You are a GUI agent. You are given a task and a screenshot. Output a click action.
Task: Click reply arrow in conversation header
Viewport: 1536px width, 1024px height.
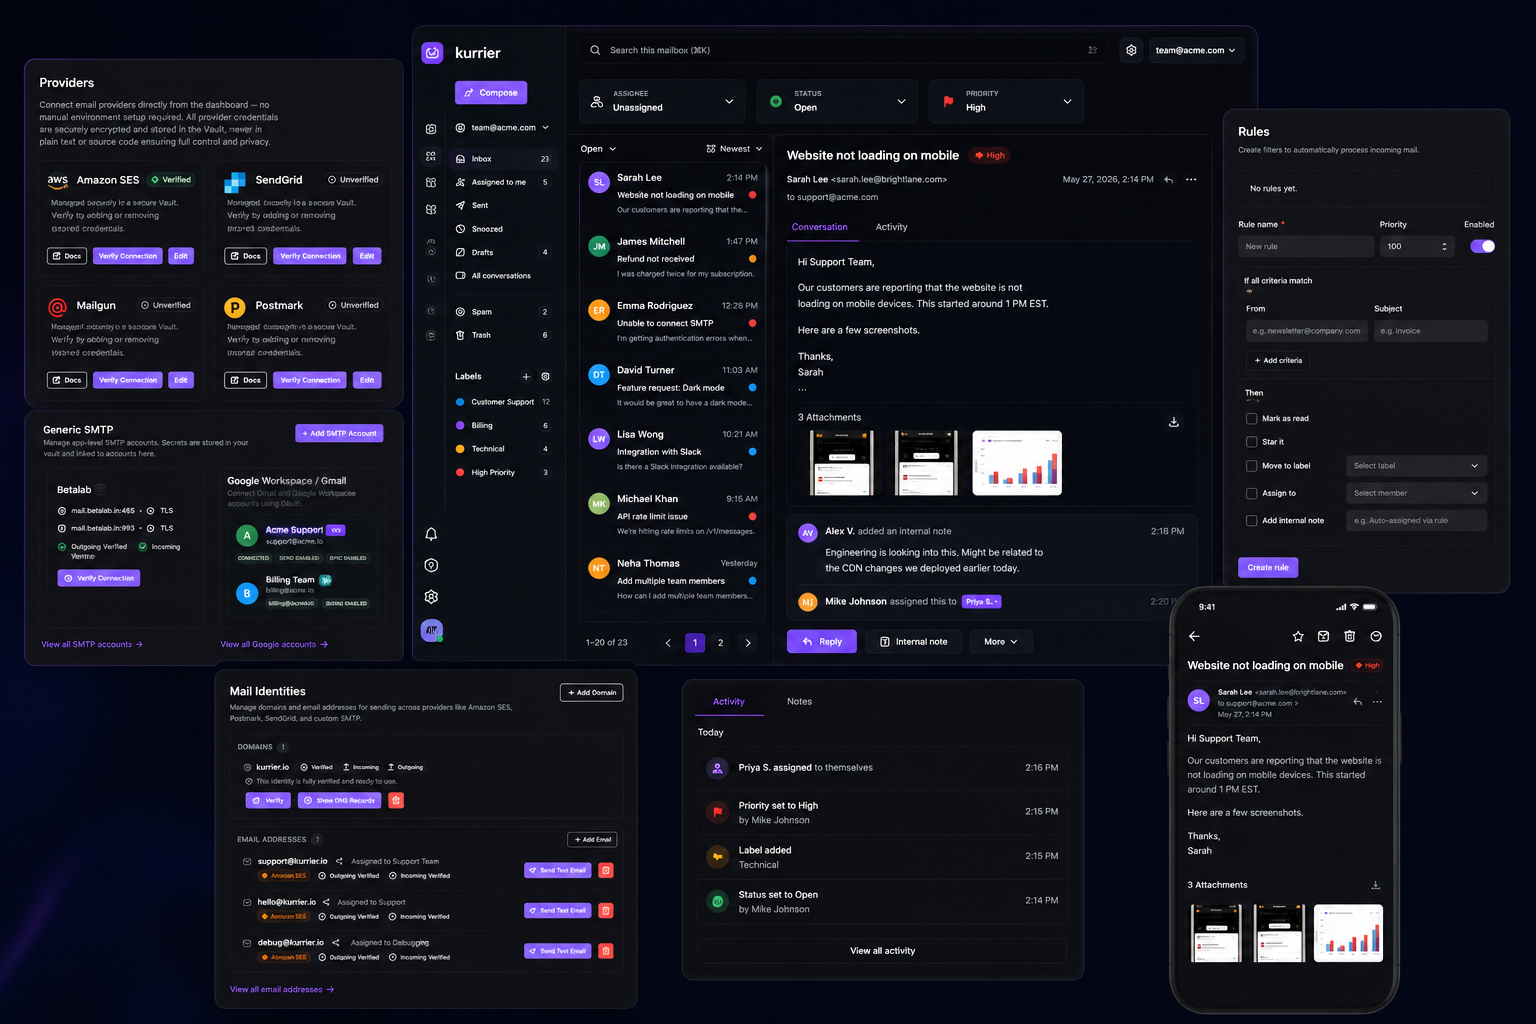pyautogui.click(x=1168, y=180)
